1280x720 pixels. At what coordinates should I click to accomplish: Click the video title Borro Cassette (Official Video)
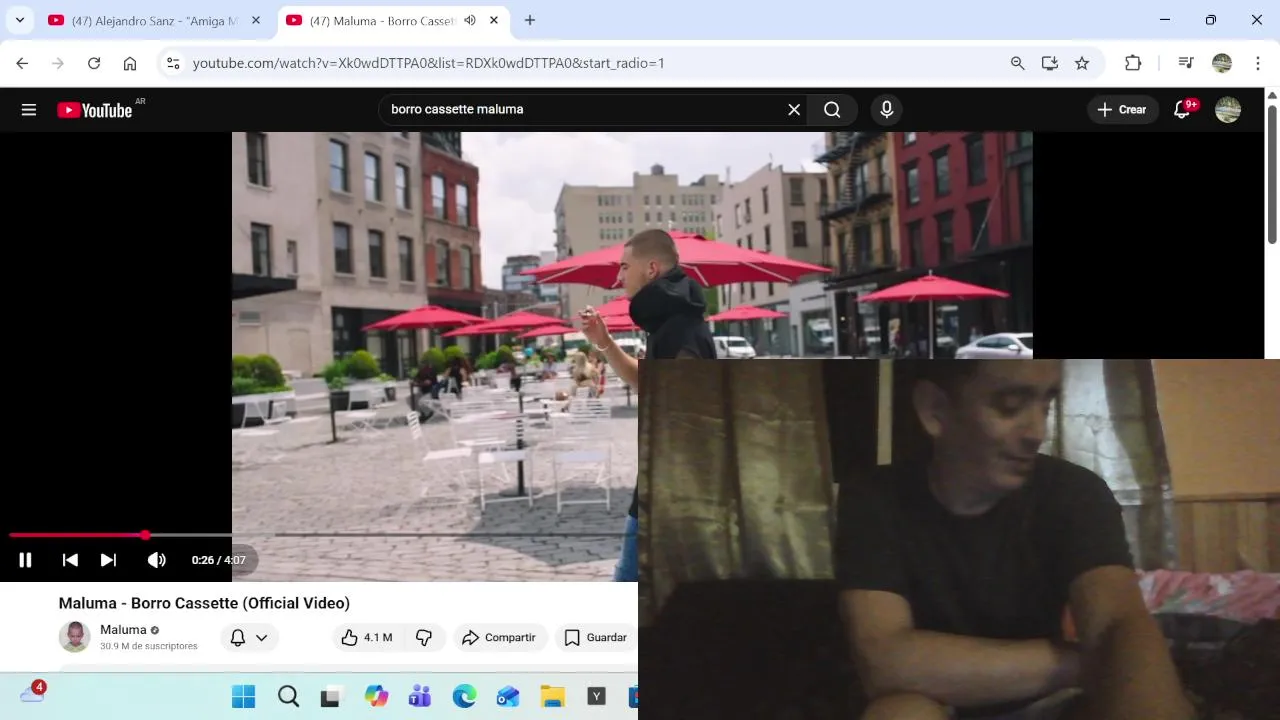click(204, 603)
